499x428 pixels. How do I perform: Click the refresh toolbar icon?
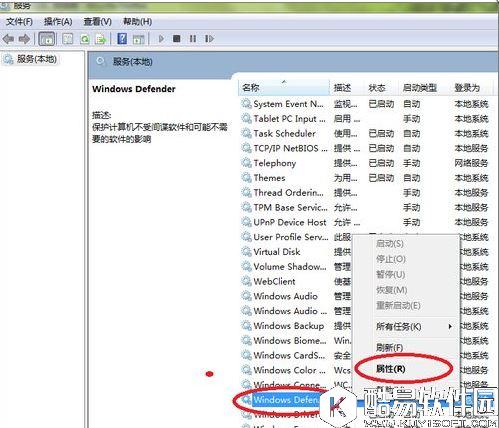point(85,39)
